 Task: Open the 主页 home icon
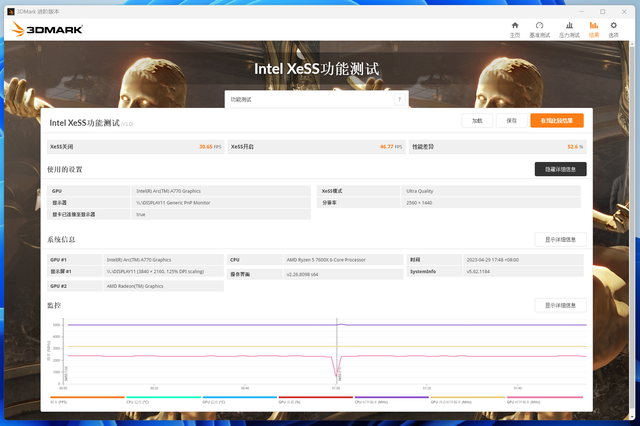(x=515, y=27)
